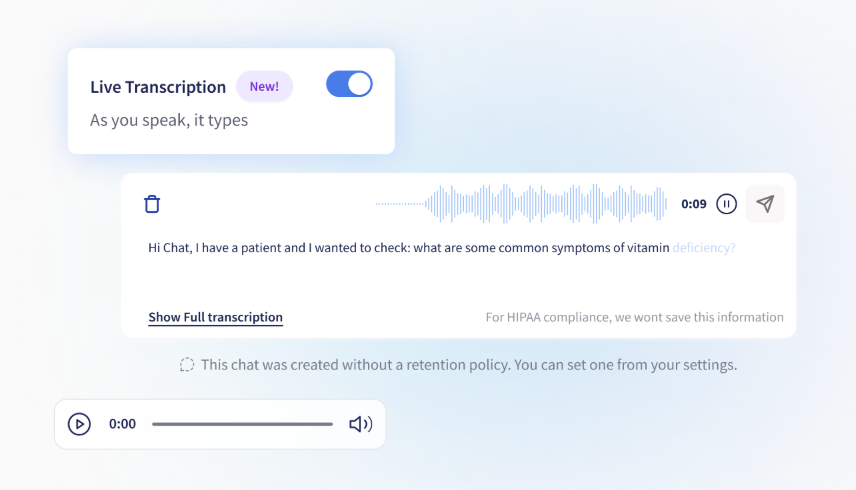Click the retention policy settings message

(469, 365)
